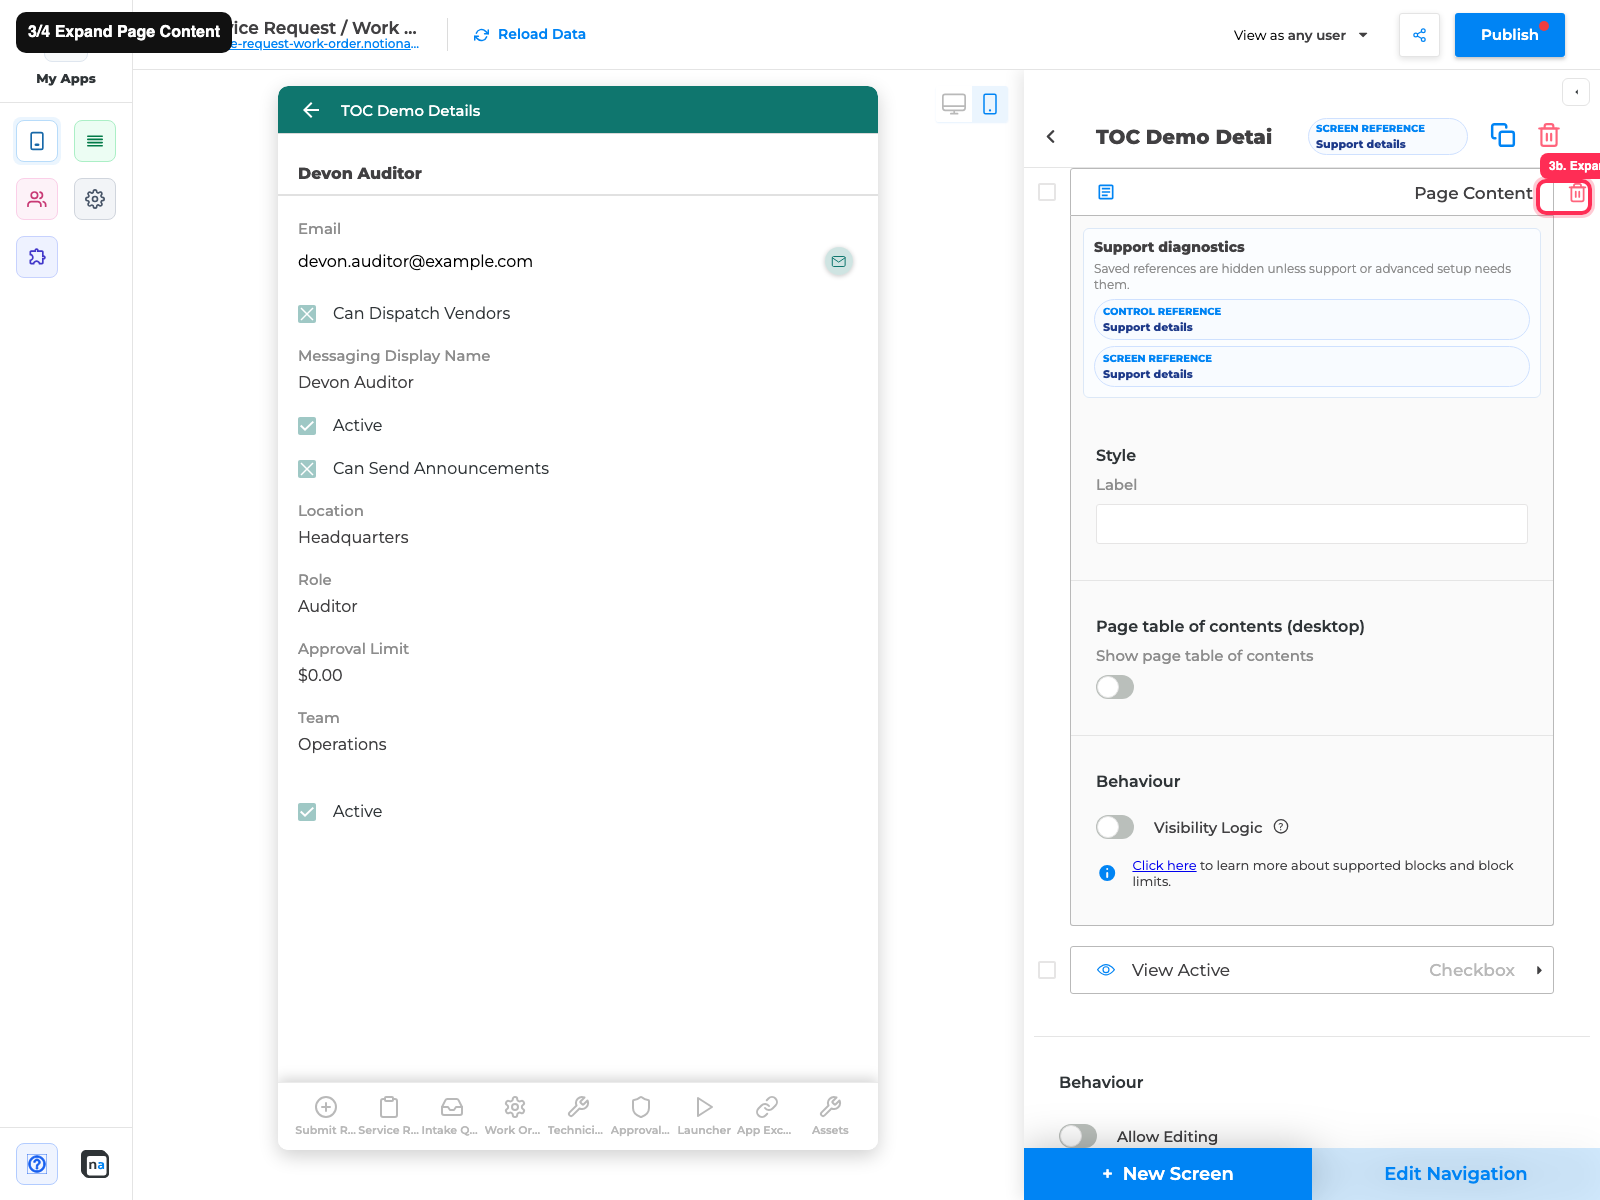Screen dimensions: 1600x1200
Task: Click the TOC Demo Detai screen title
Action: point(1184,137)
